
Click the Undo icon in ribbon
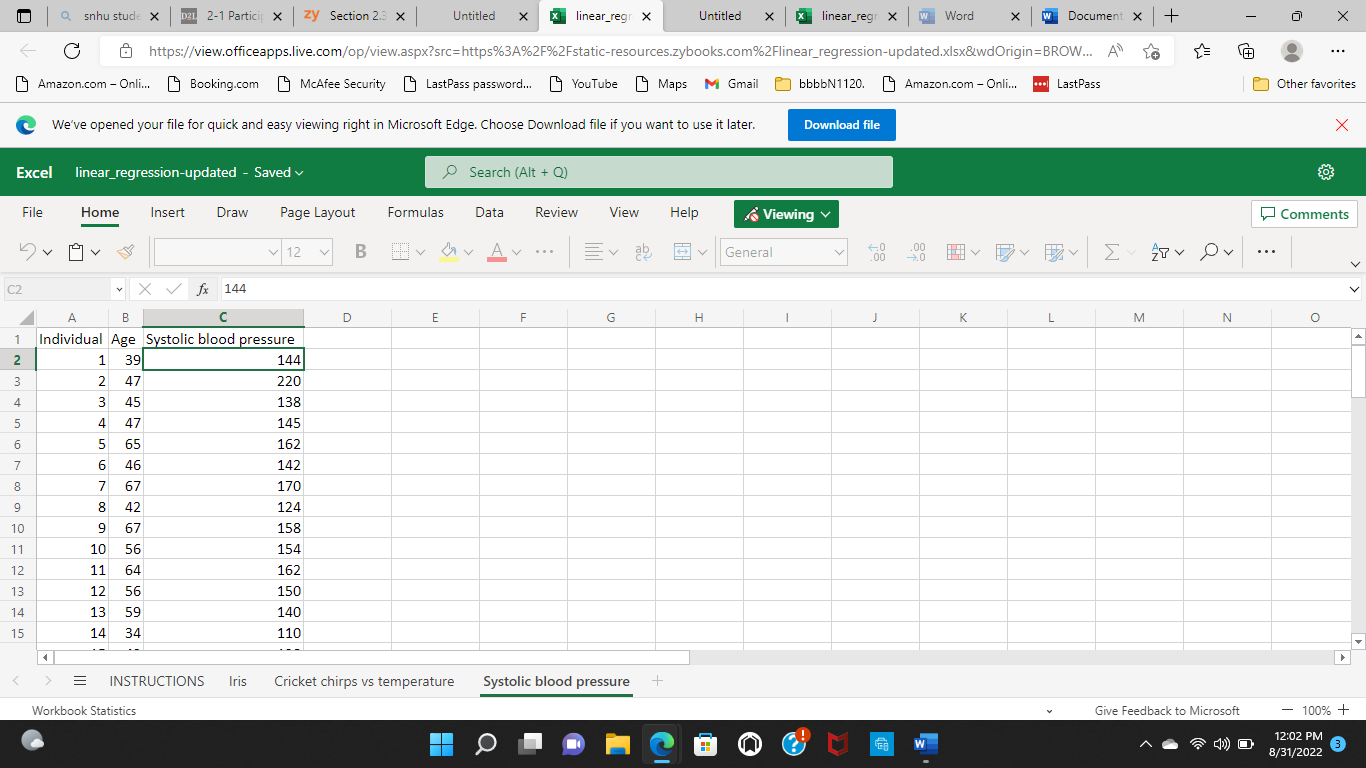pyautogui.click(x=28, y=252)
